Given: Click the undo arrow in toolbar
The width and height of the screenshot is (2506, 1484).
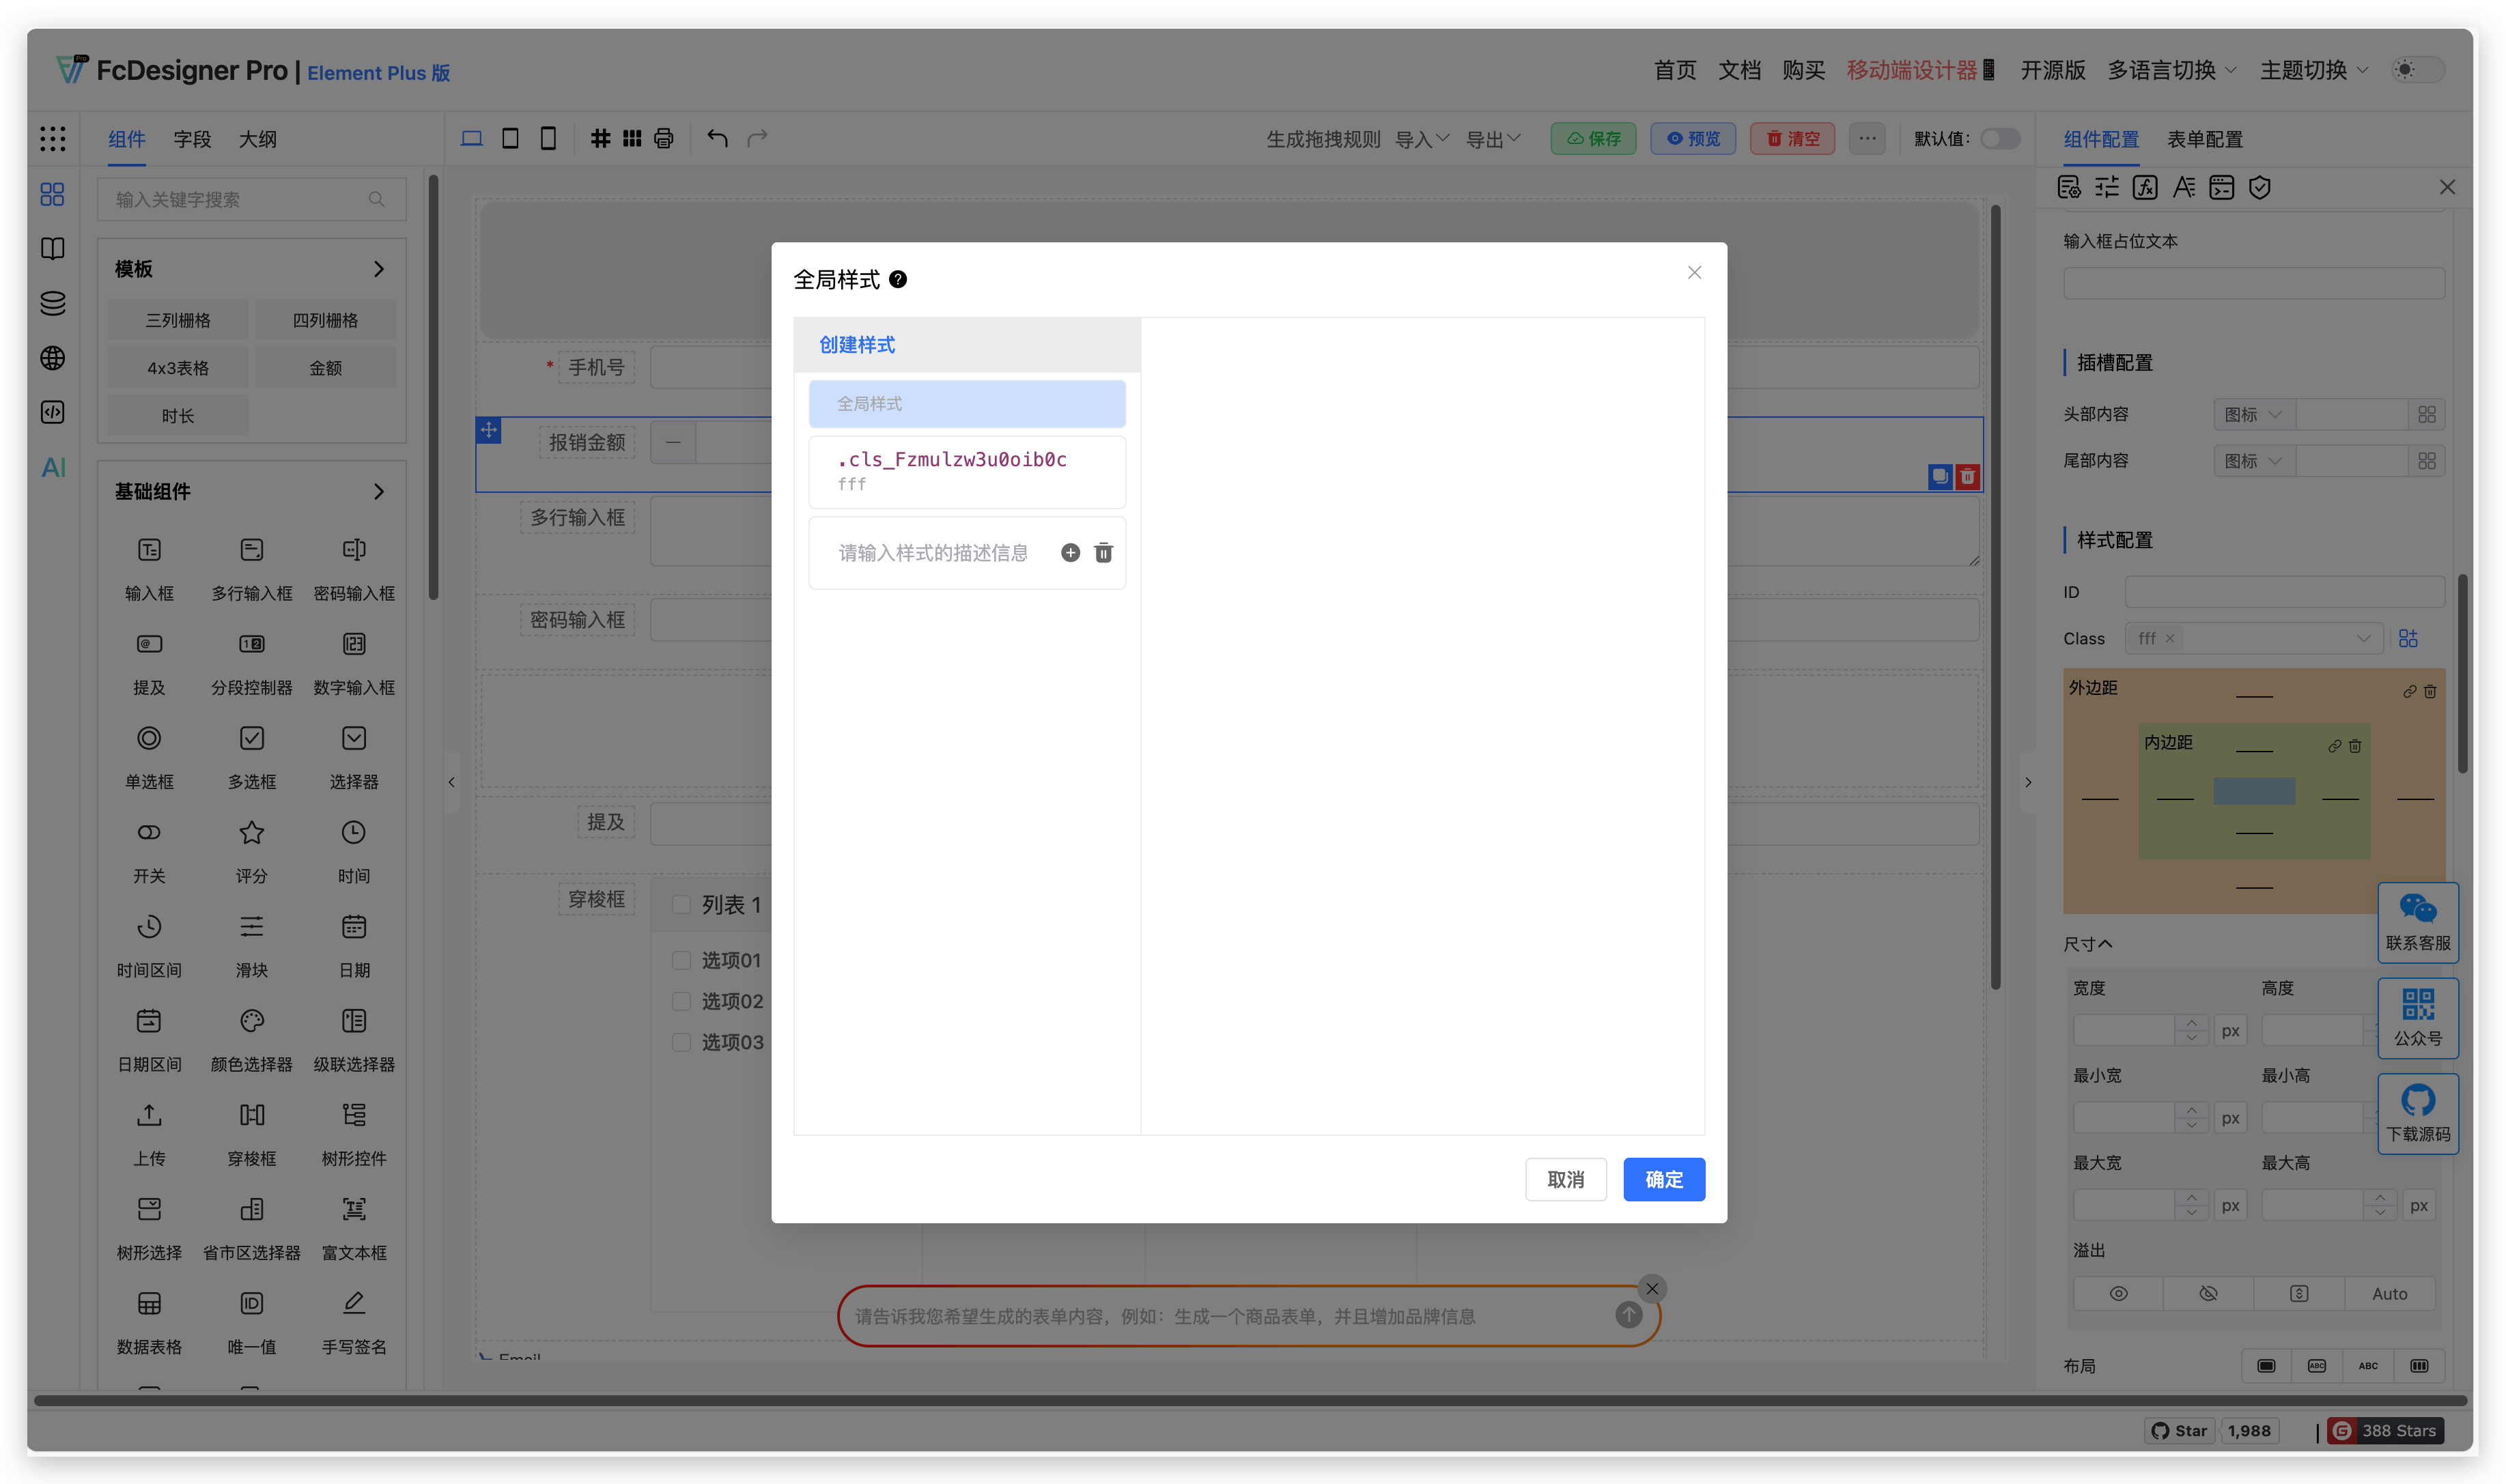Looking at the screenshot, I should 717,138.
